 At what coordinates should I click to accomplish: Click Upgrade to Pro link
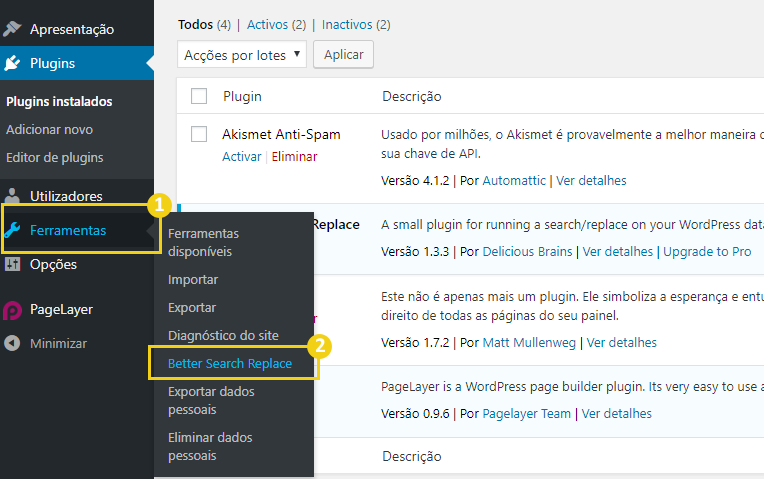click(x=707, y=251)
